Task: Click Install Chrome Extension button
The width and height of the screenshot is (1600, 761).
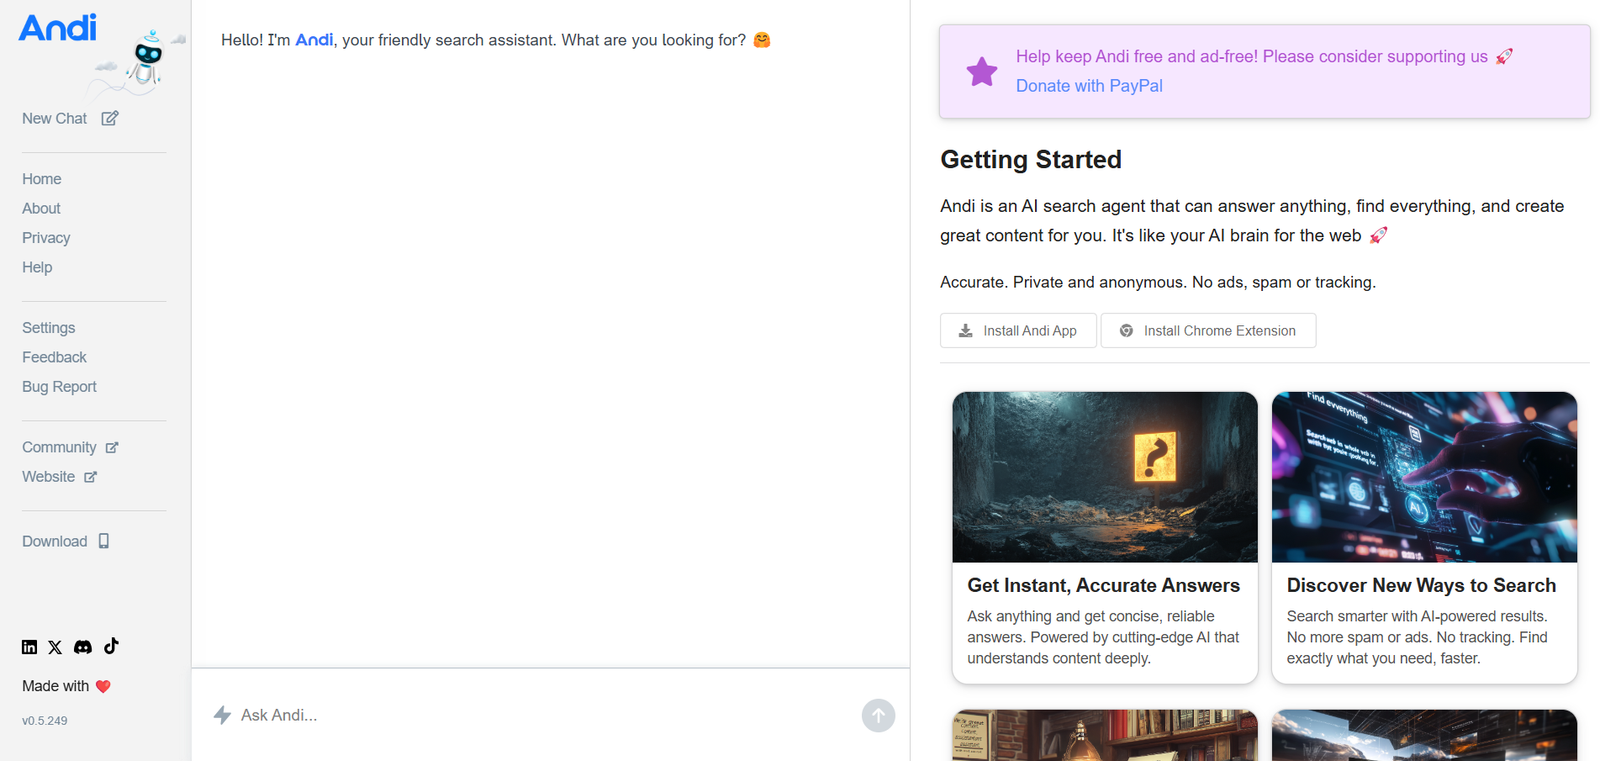Action: (x=1208, y=331)
